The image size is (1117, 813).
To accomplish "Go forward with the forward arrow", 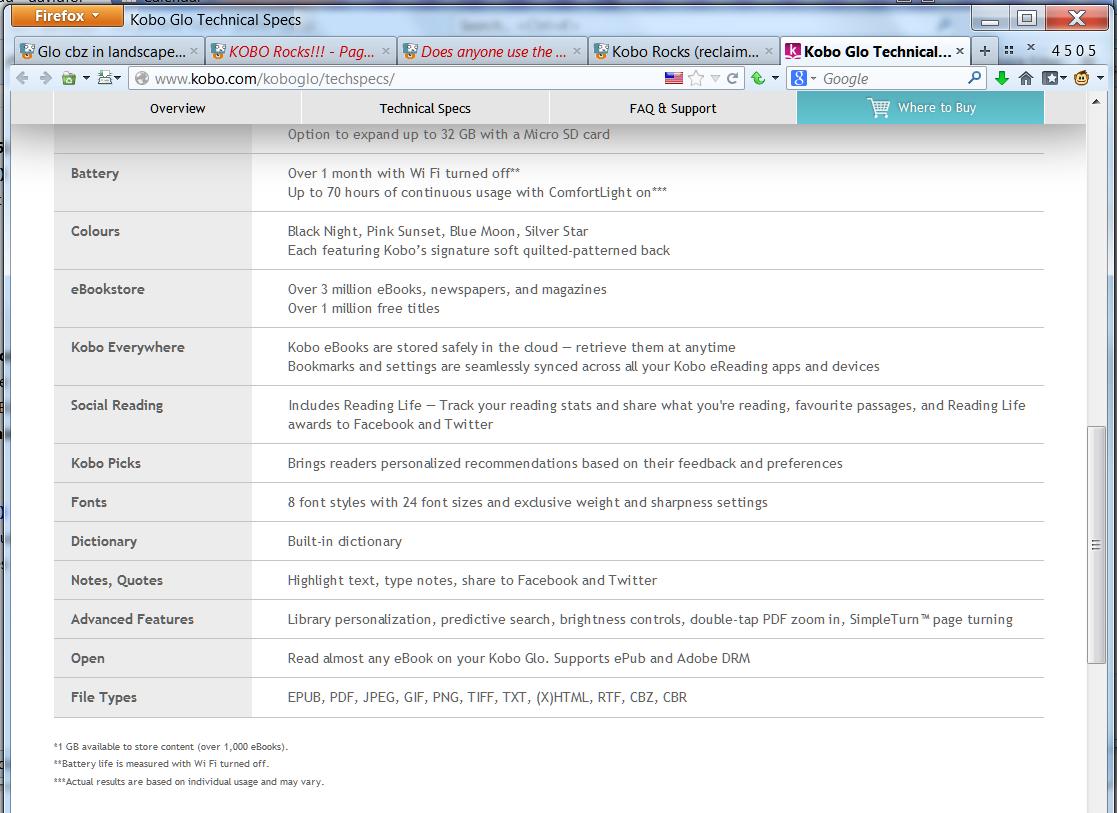I will [x=46, y=78].
